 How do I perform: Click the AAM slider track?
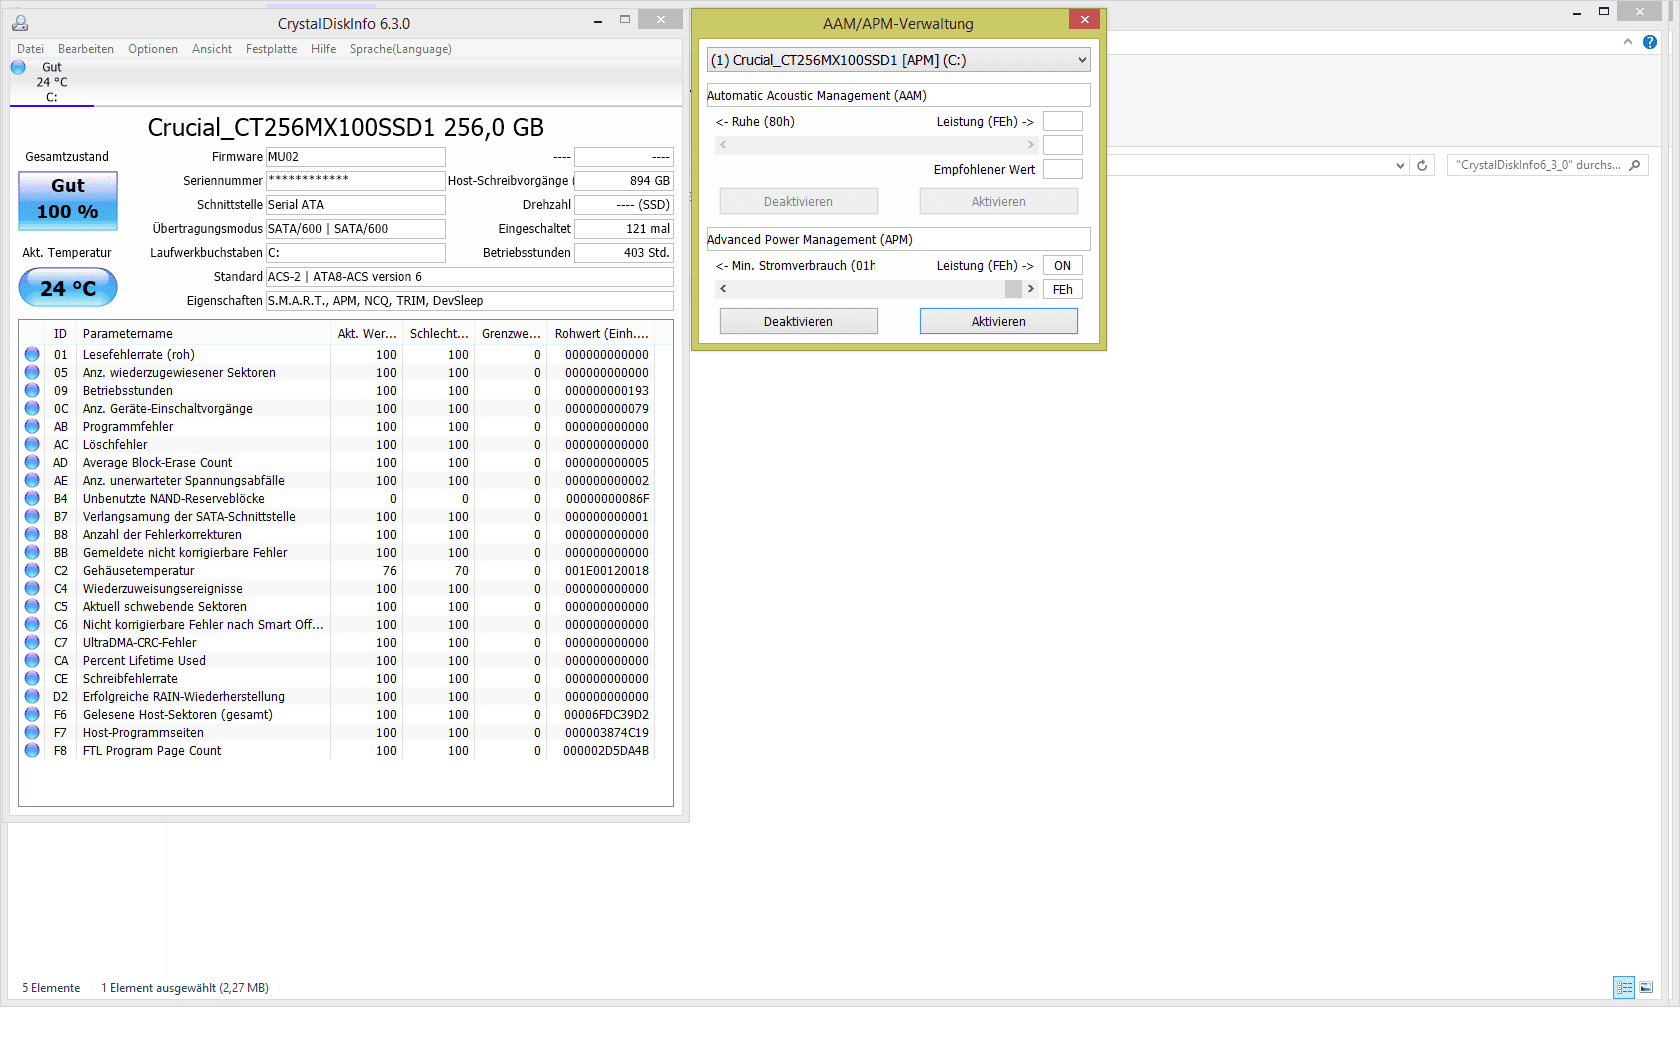[877, 145]
